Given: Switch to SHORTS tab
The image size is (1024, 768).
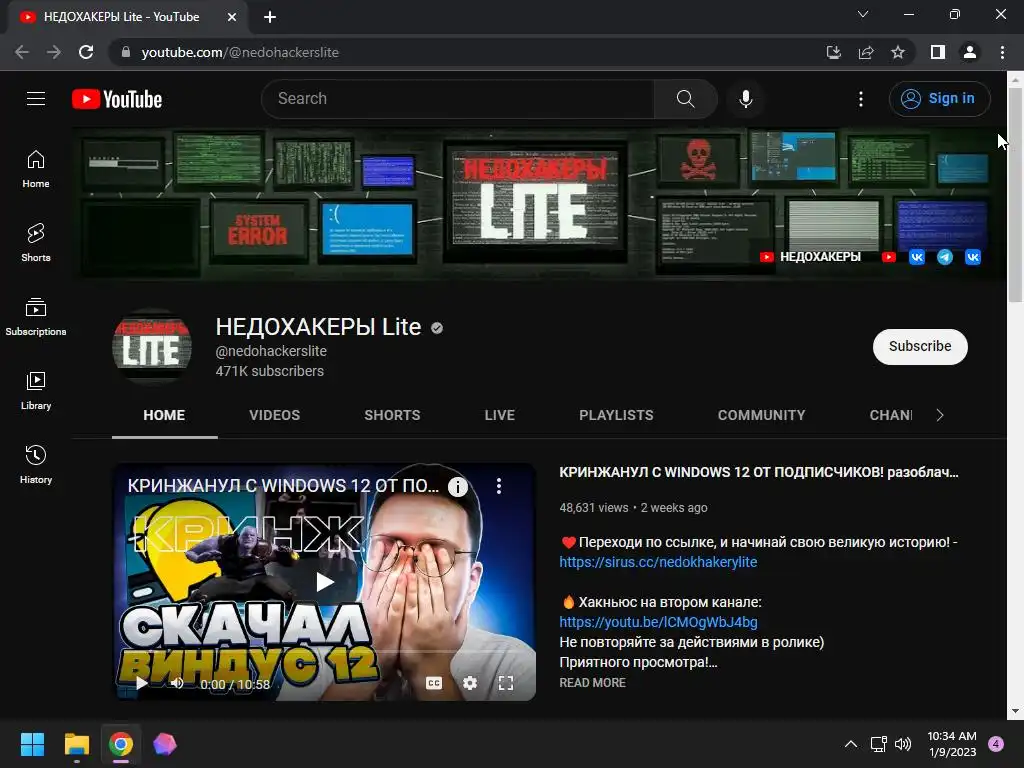Looking at the screenshot, I should (x=392, y=415).
